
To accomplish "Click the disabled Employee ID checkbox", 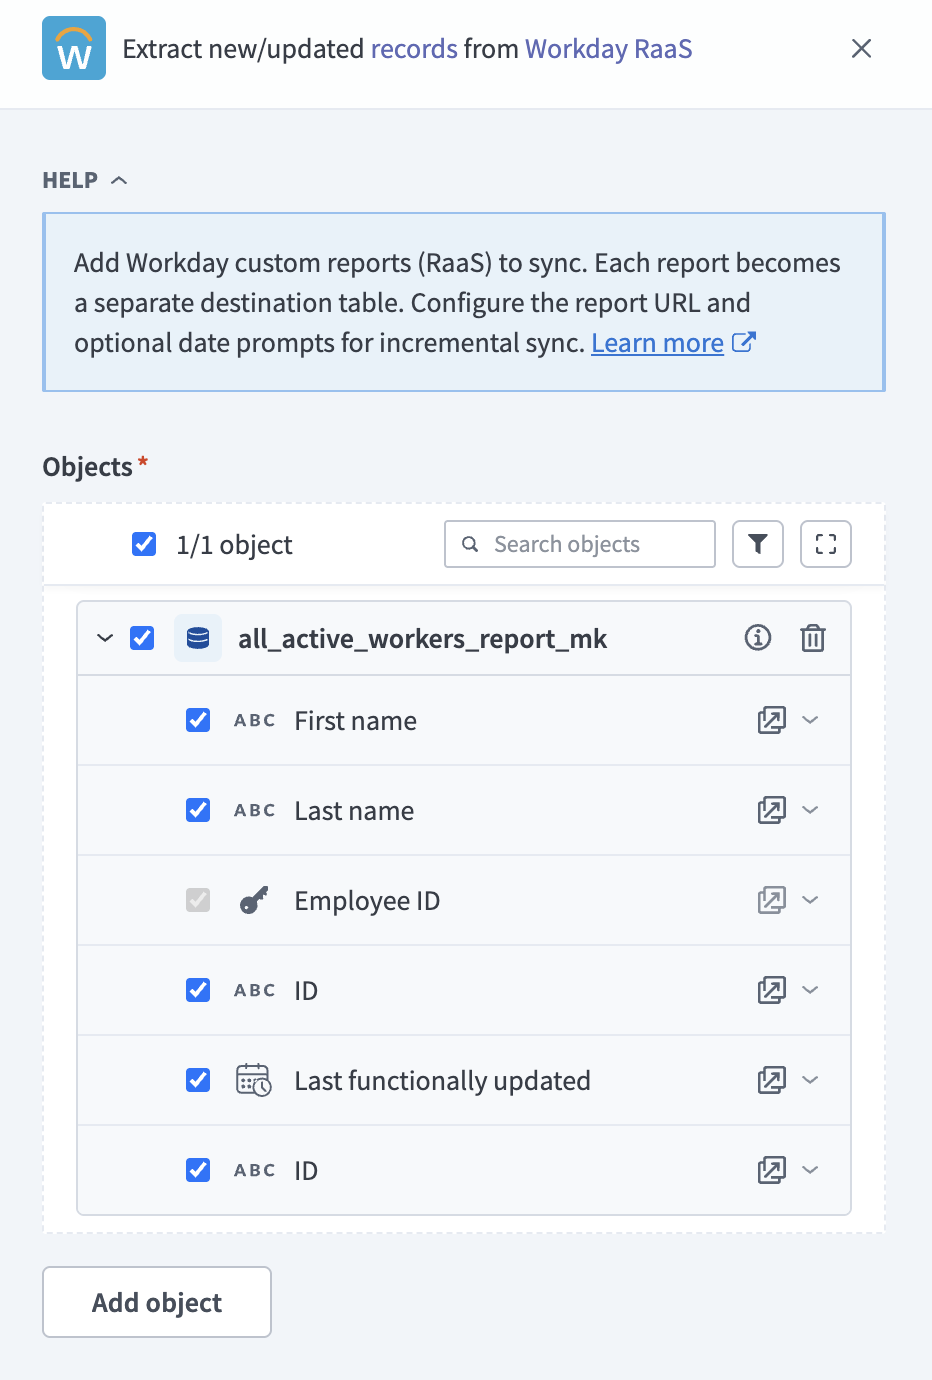I will (x=198, y=900).
